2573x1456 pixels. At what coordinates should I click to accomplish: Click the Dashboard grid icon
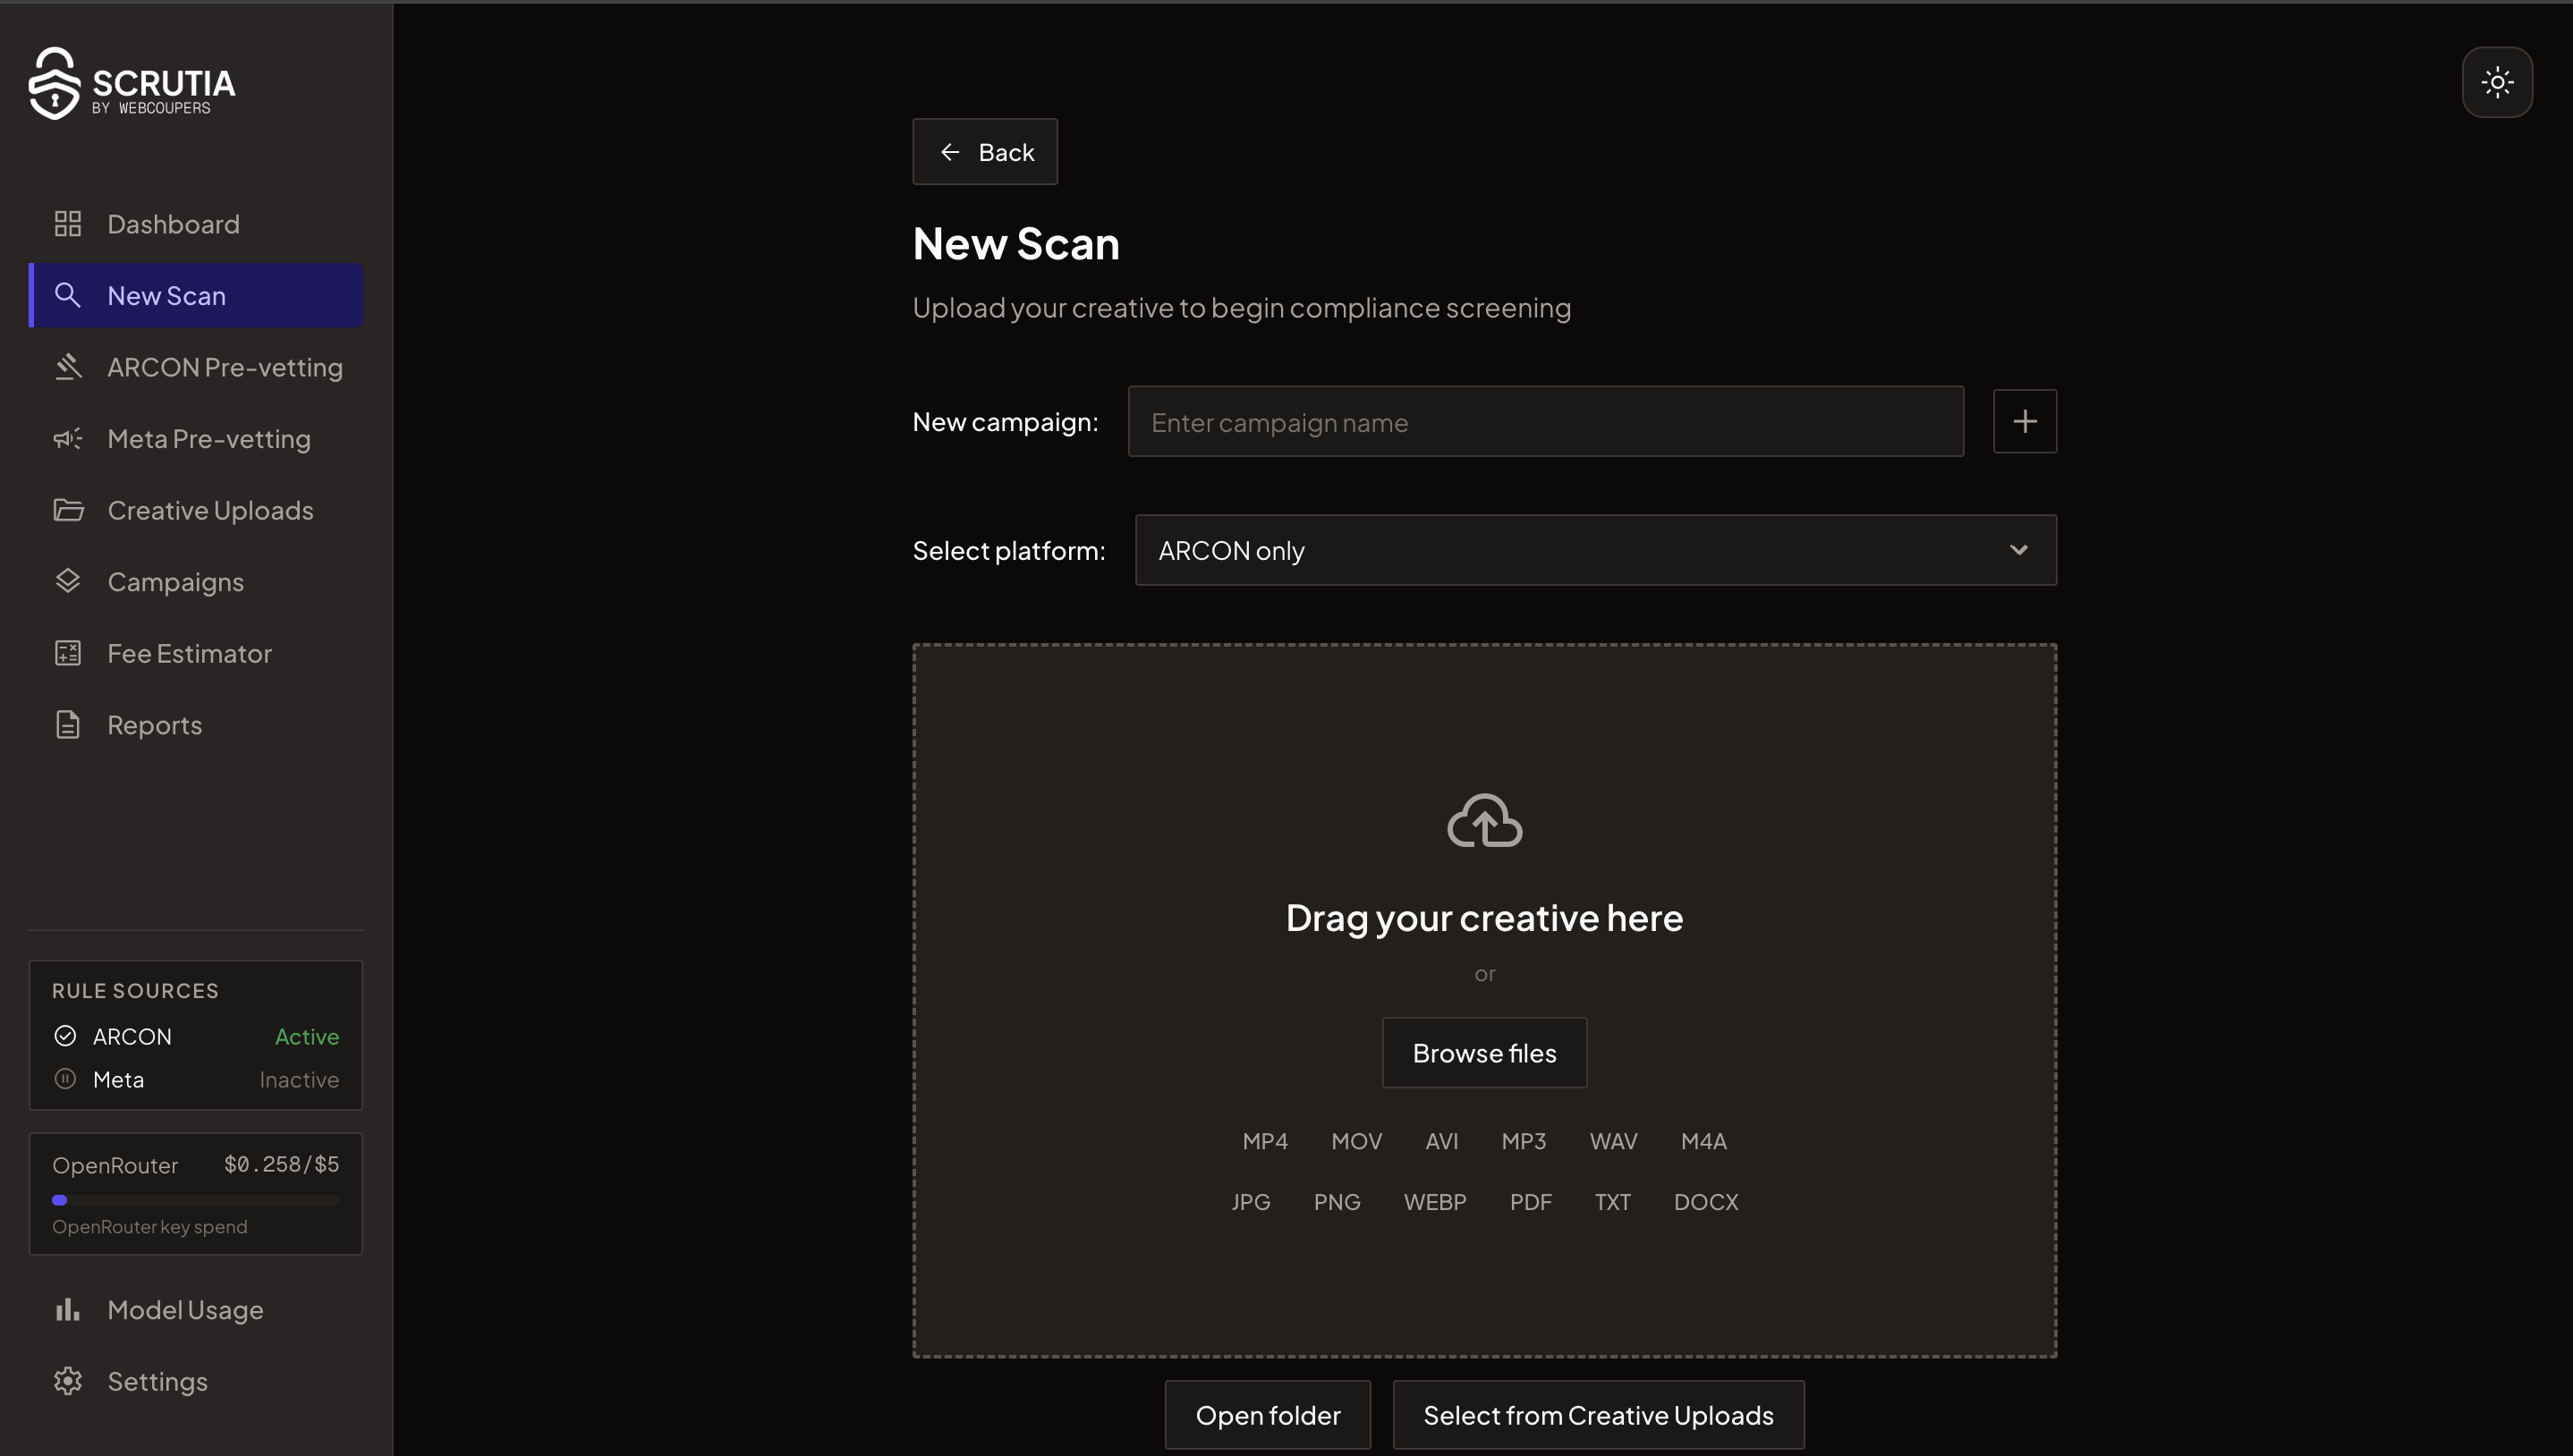click(x=67, y=224)
